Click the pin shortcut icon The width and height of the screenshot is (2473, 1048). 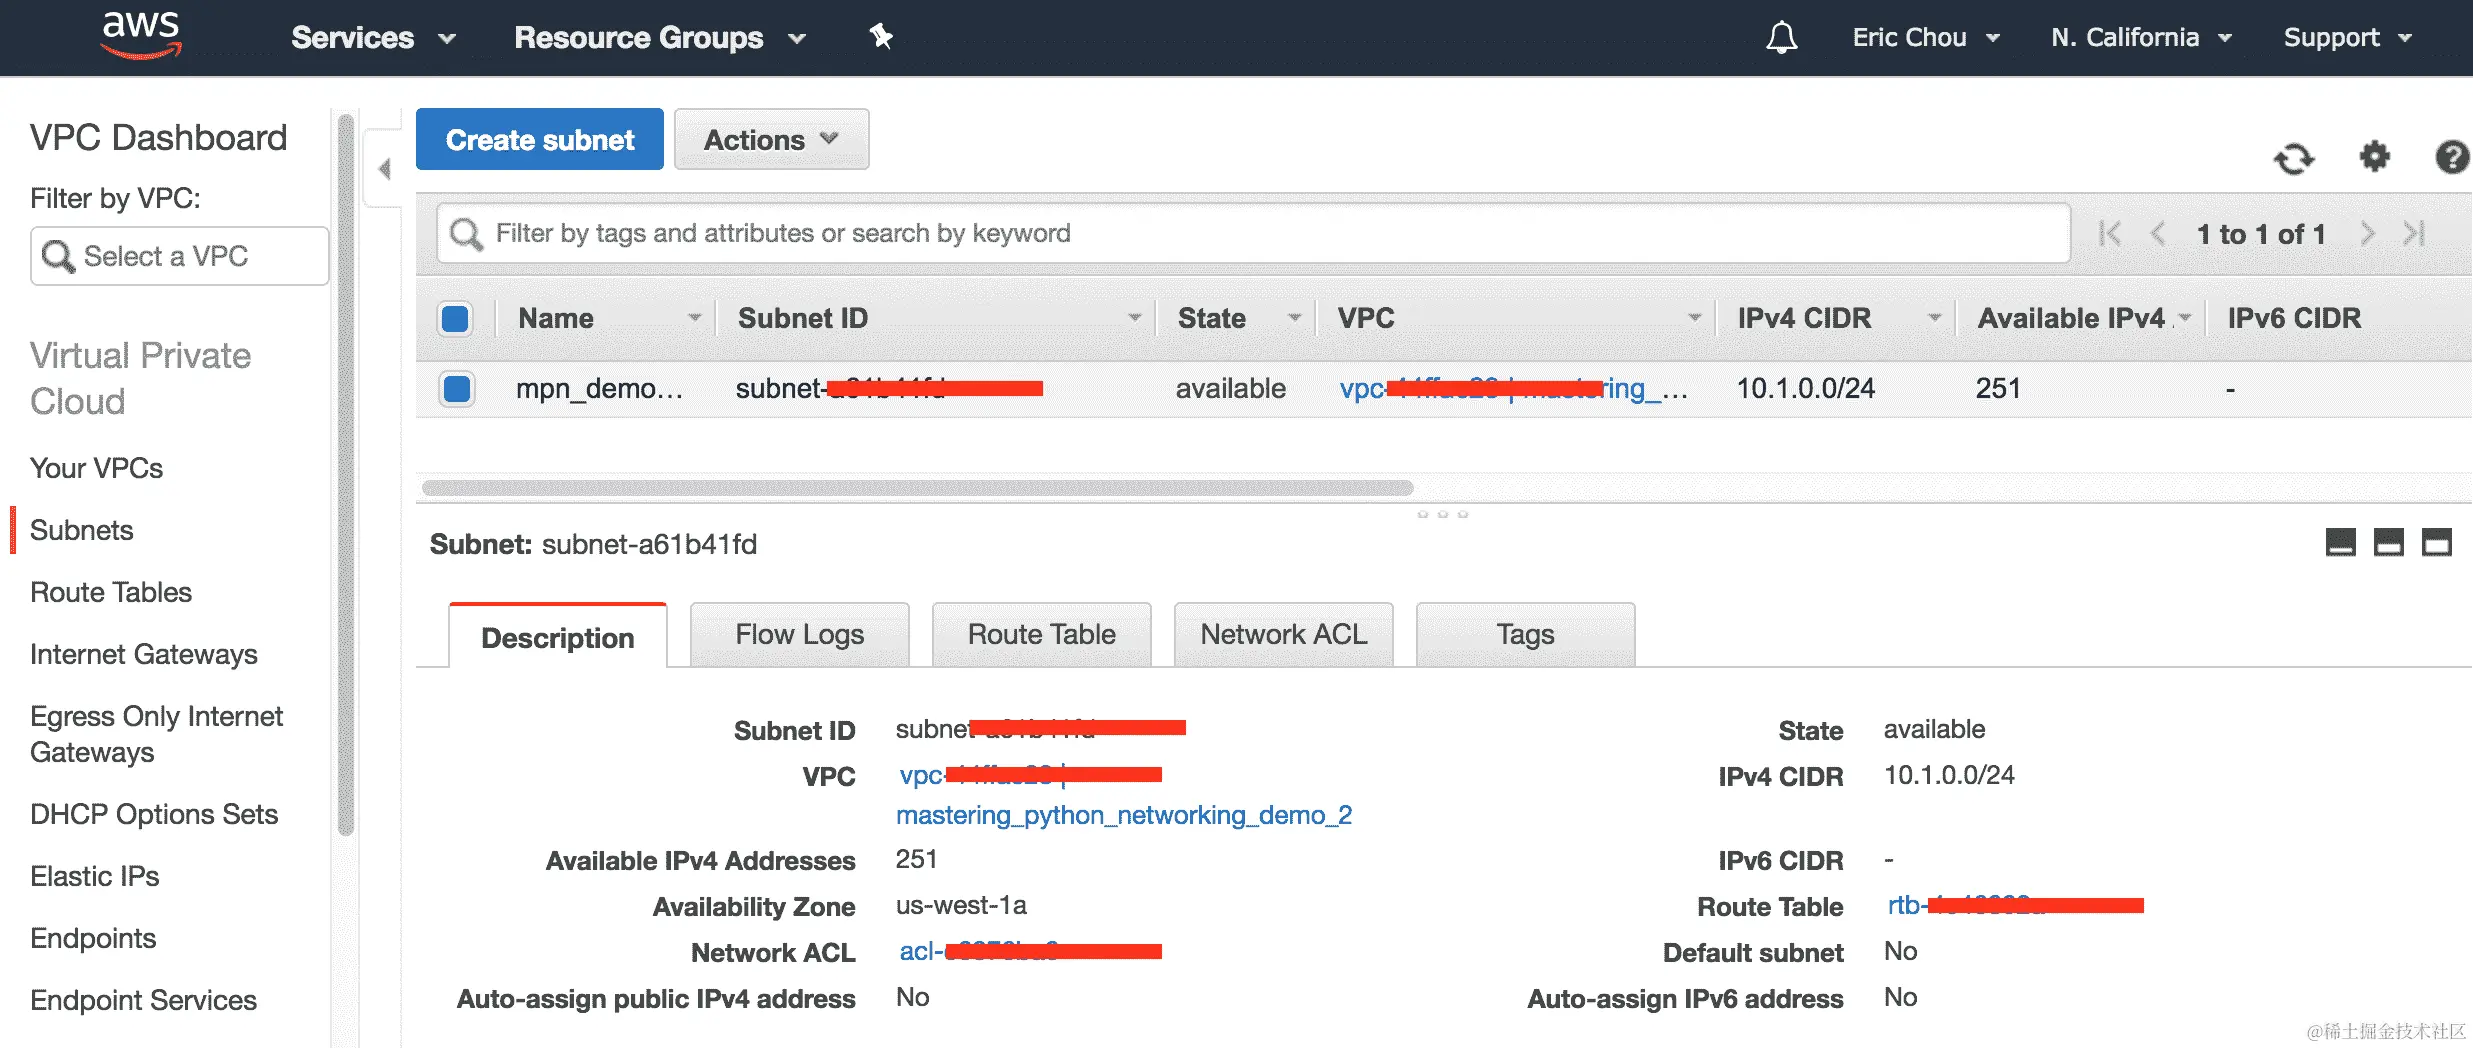tap(880, 37)
